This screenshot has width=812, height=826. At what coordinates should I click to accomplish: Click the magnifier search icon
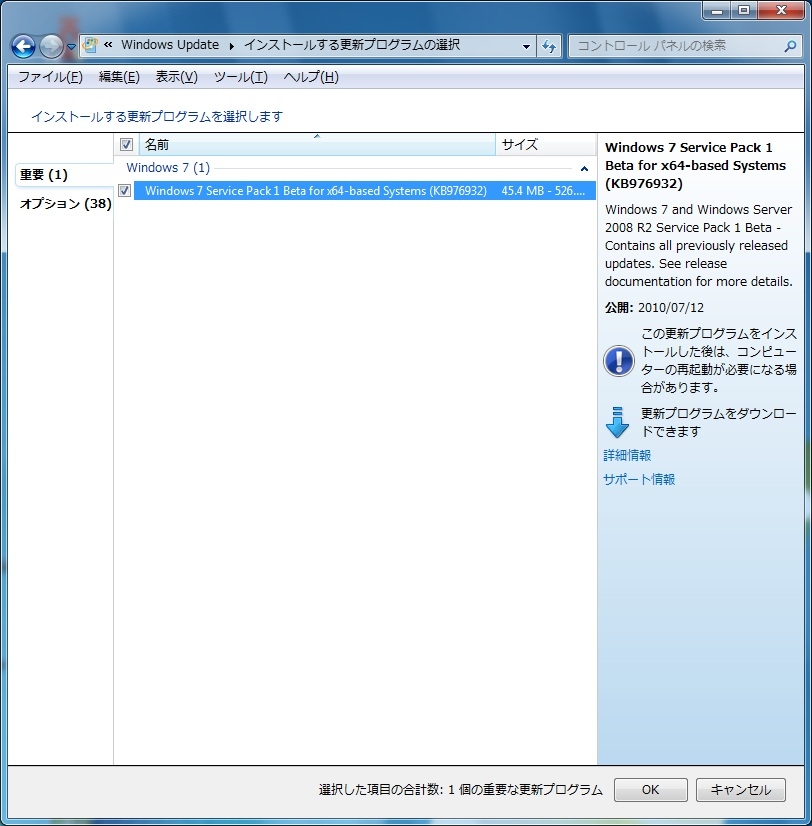(x=790, y=46)
